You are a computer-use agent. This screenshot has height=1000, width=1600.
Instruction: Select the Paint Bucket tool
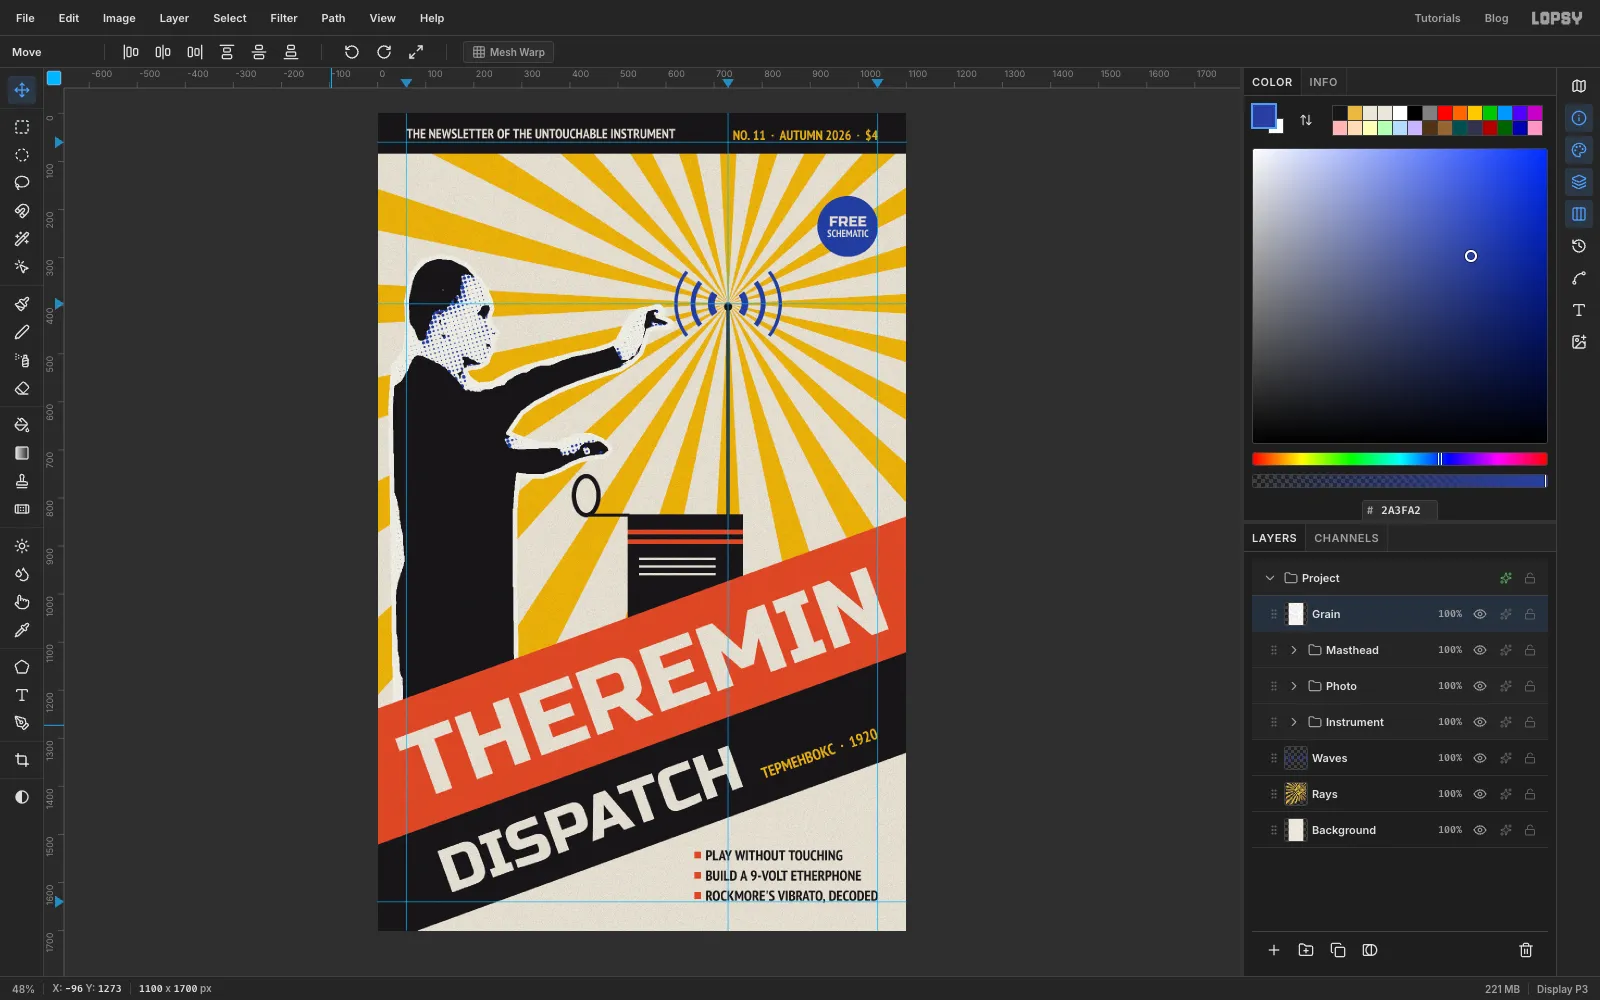click(x=22, y=425)
